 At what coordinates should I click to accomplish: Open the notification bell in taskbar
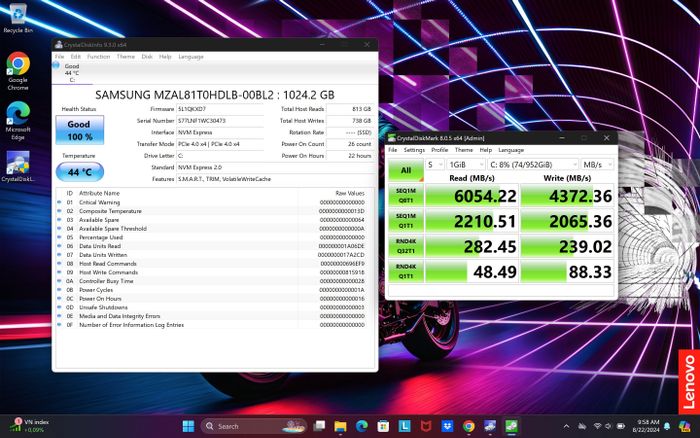pos(667,426)
